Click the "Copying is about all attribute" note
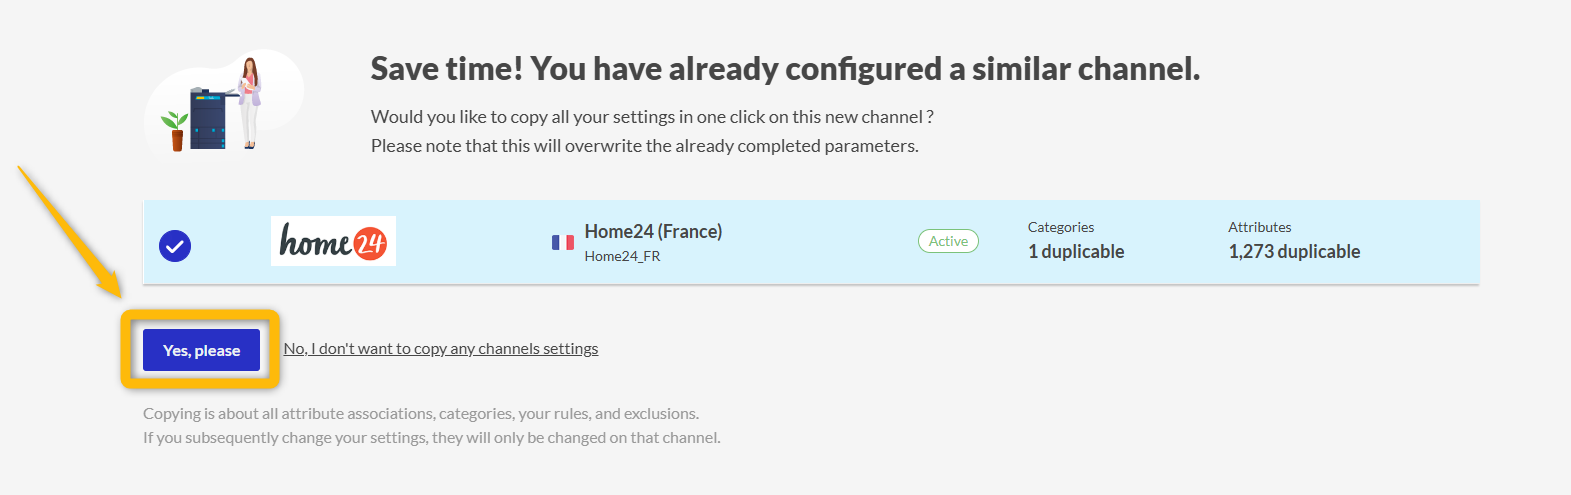Viewport: 1571px width, 495px height. coord(421,413)
